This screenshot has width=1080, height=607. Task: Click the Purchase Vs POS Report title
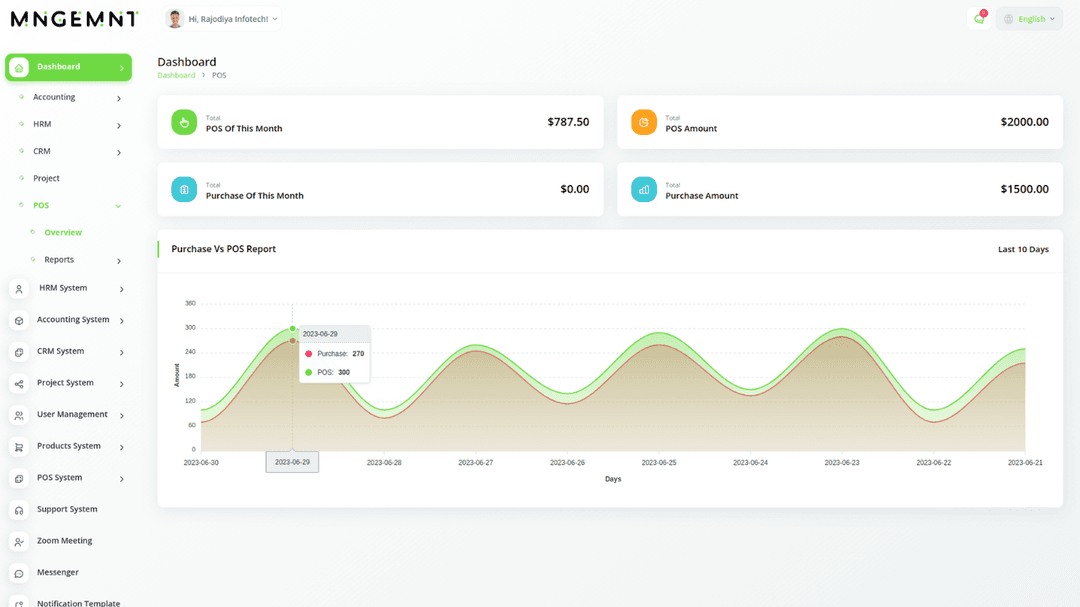point(223,249)
